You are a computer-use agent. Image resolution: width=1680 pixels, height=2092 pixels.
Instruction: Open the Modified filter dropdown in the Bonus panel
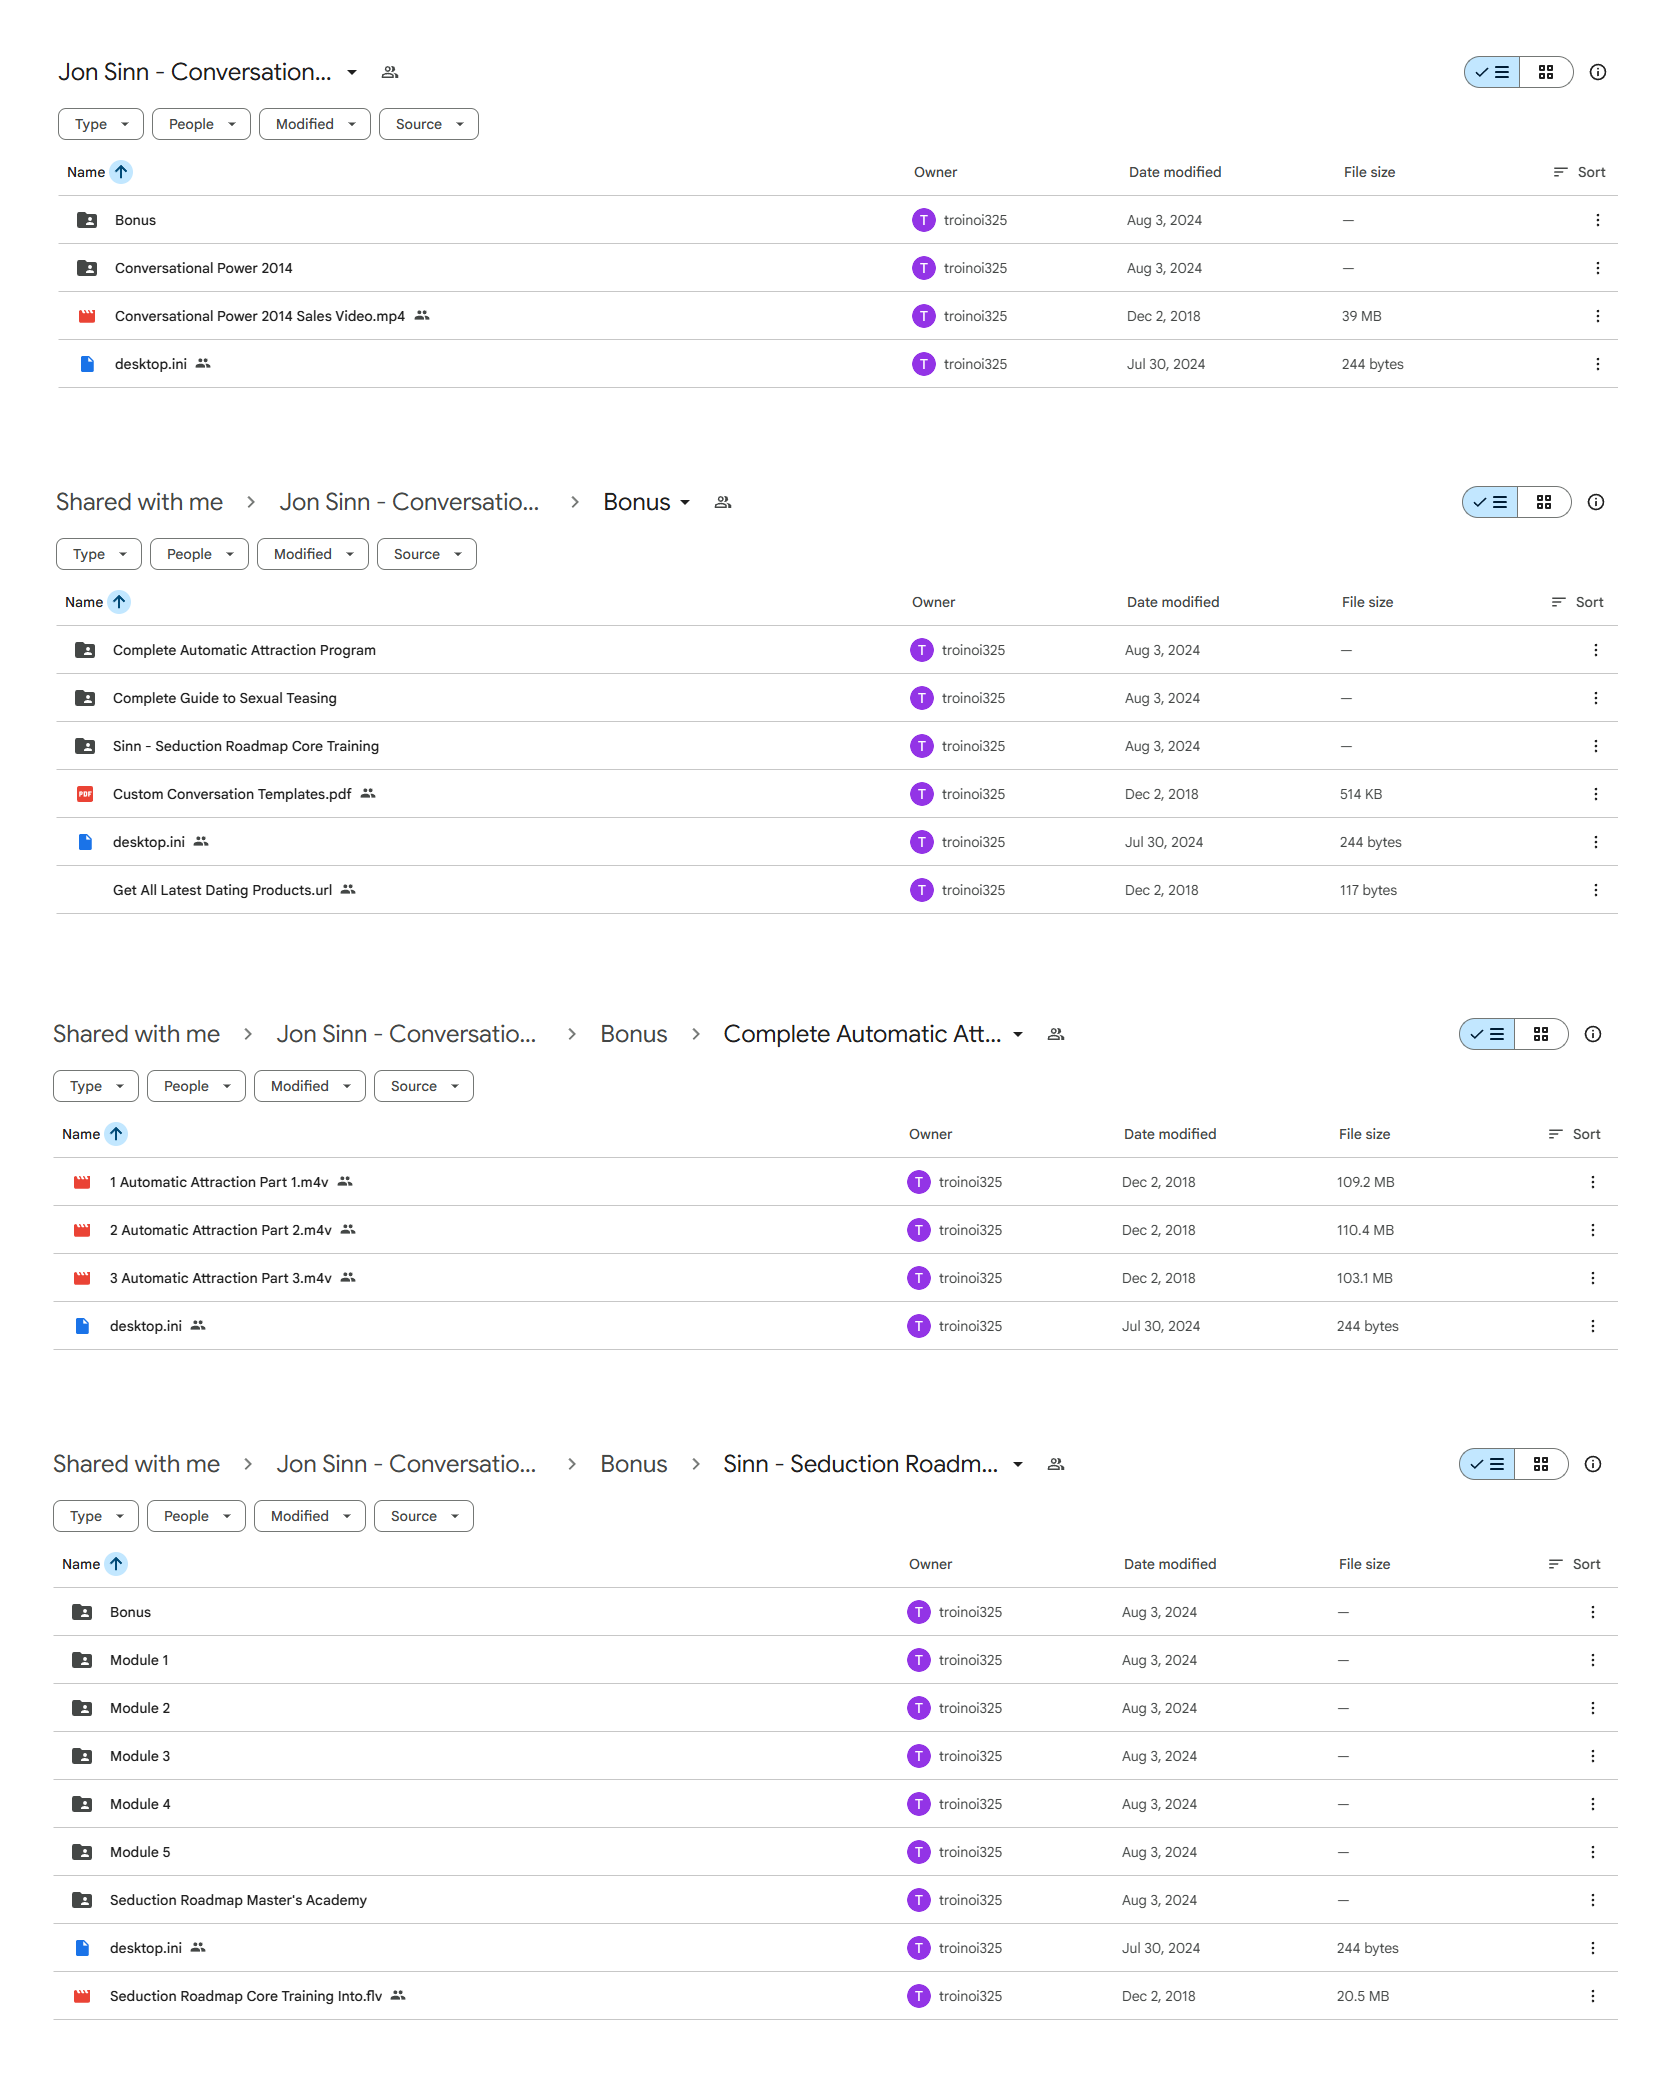[x=313, y=554]
